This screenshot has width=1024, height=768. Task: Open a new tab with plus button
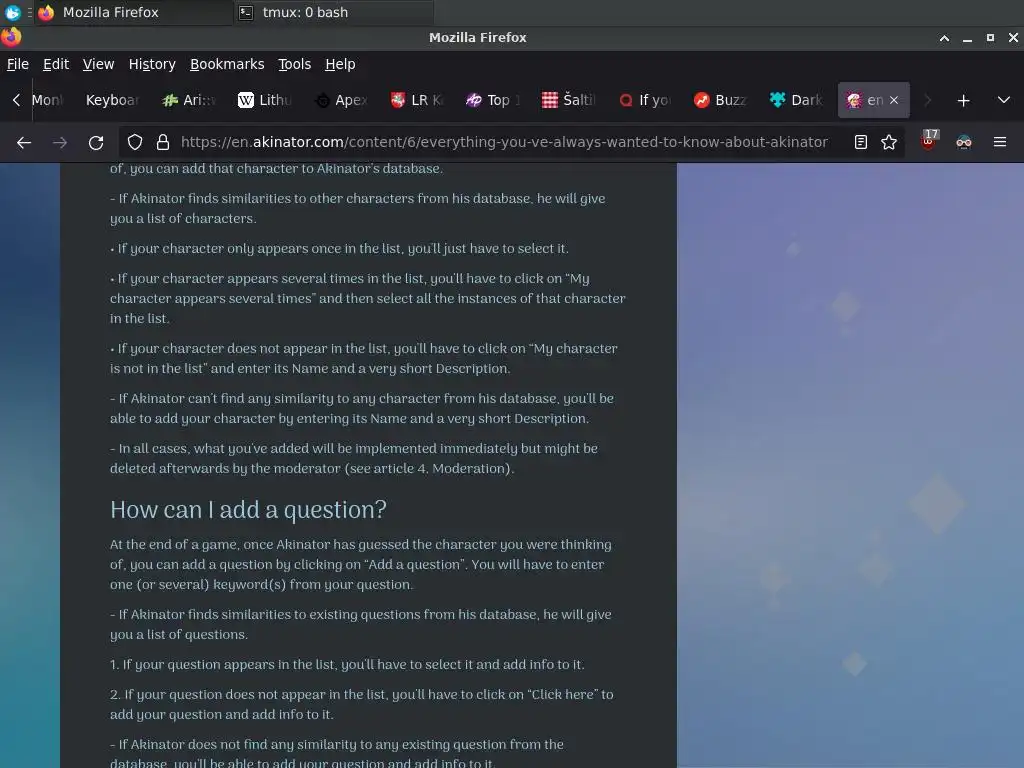pos(963,101)
